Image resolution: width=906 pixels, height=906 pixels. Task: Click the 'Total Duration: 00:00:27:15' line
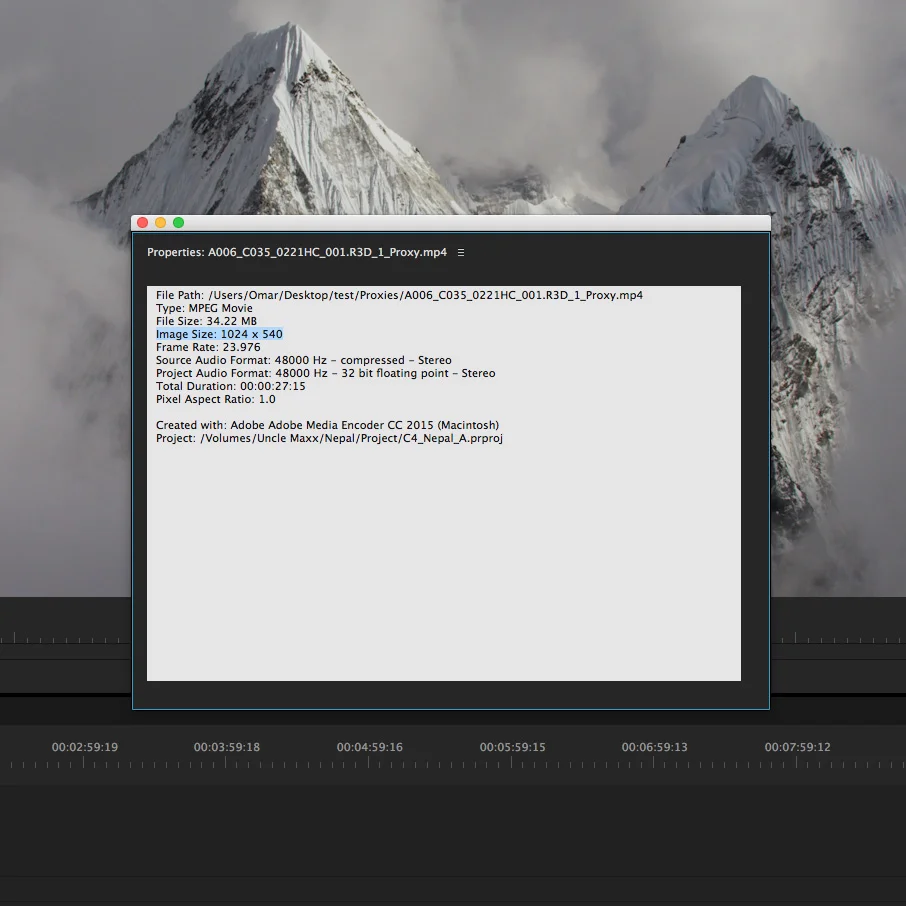tap(231, 386)
